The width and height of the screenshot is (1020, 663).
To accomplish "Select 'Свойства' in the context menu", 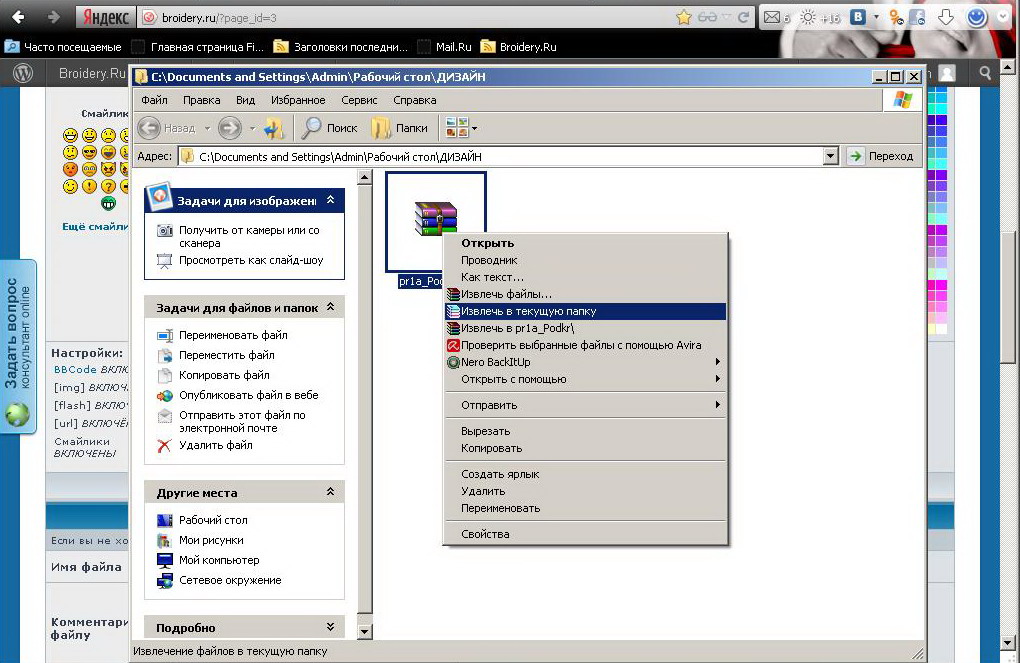I will coord(485,534).
